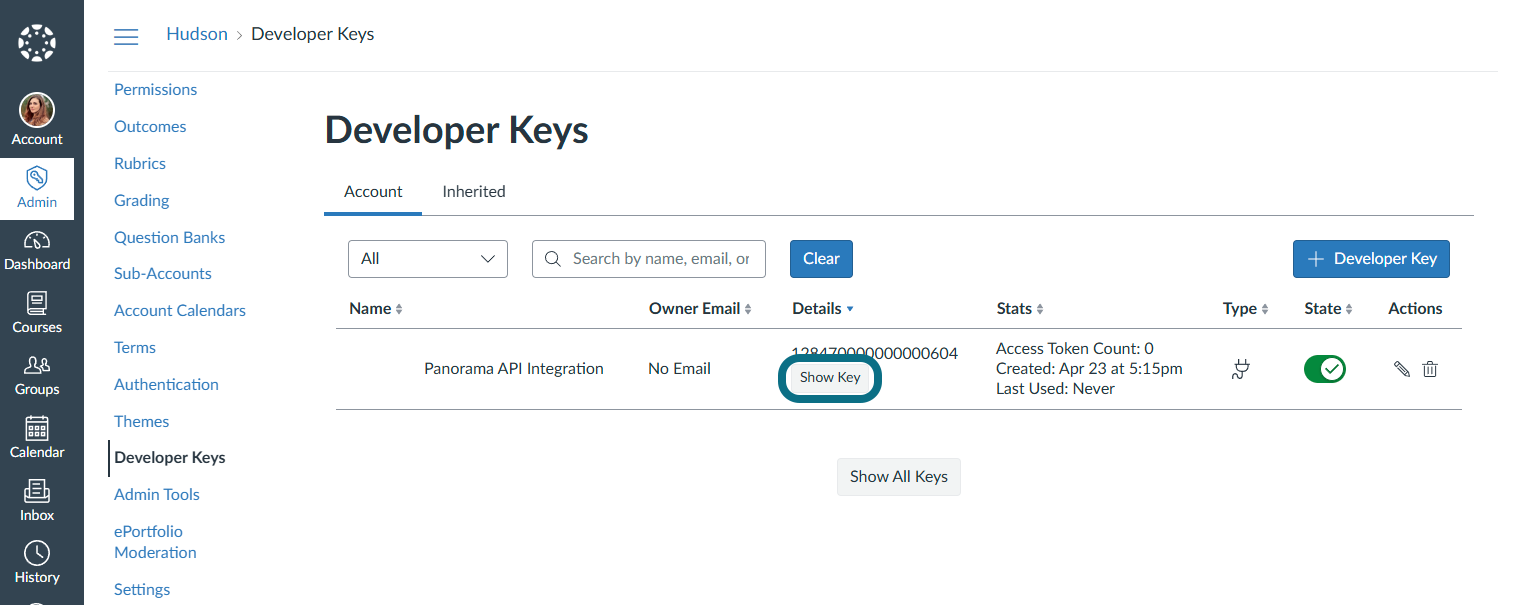Follow the Hudson breadcrumb link

pyautogui.click(x=197, y=34)
